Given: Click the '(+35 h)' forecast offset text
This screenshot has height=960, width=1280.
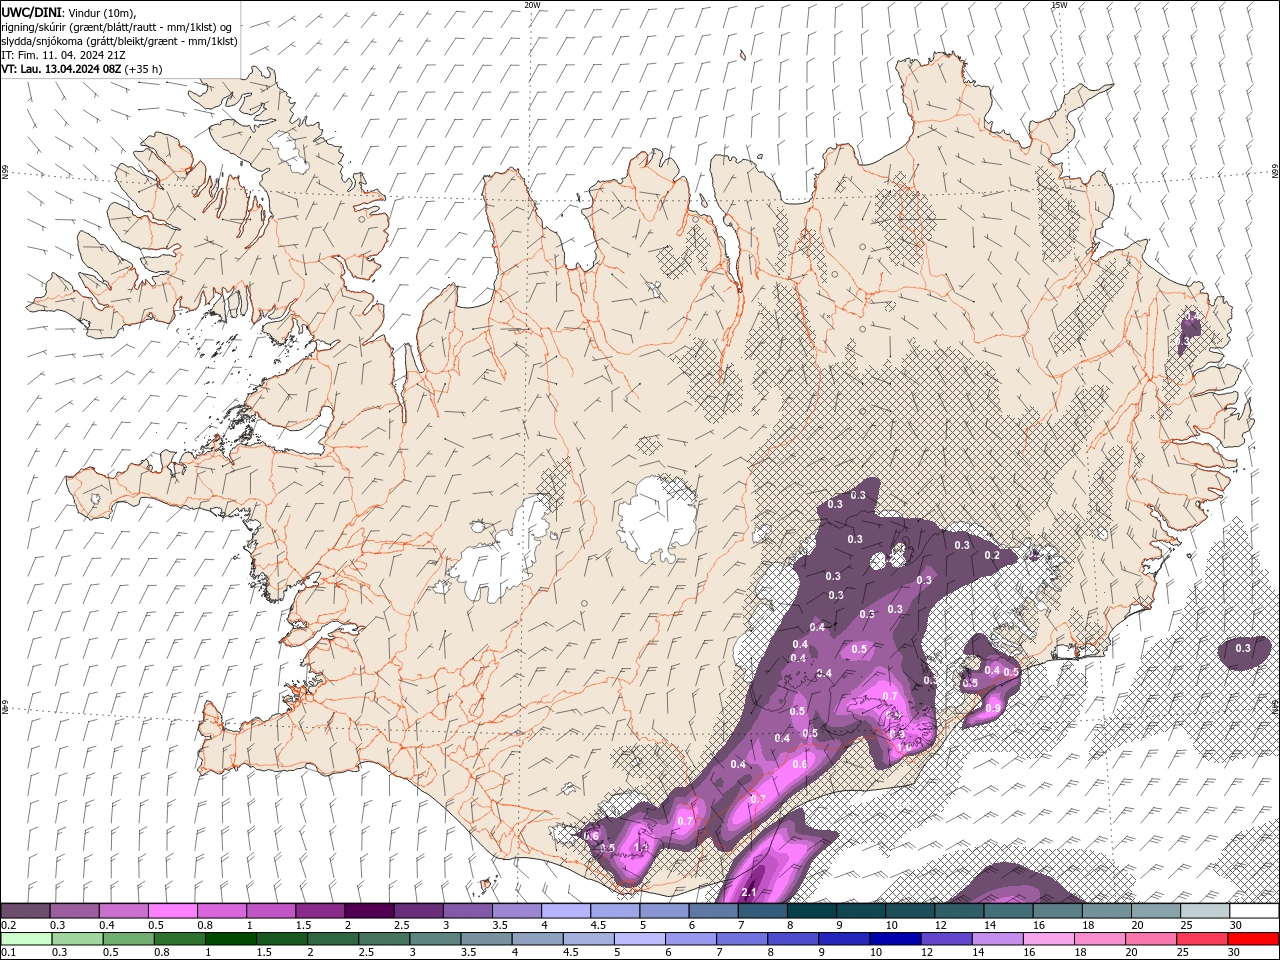Looking at the screenshot, I should [x=144, y=69].
